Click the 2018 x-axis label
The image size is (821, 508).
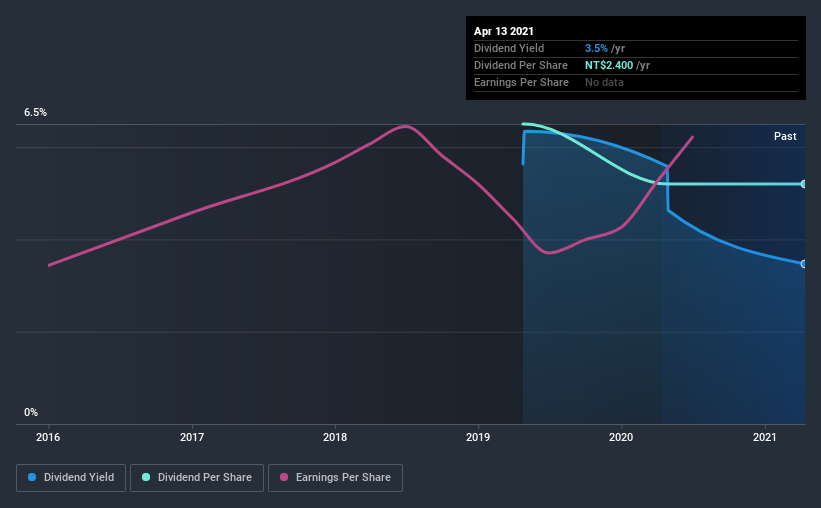tap(335, 437)
